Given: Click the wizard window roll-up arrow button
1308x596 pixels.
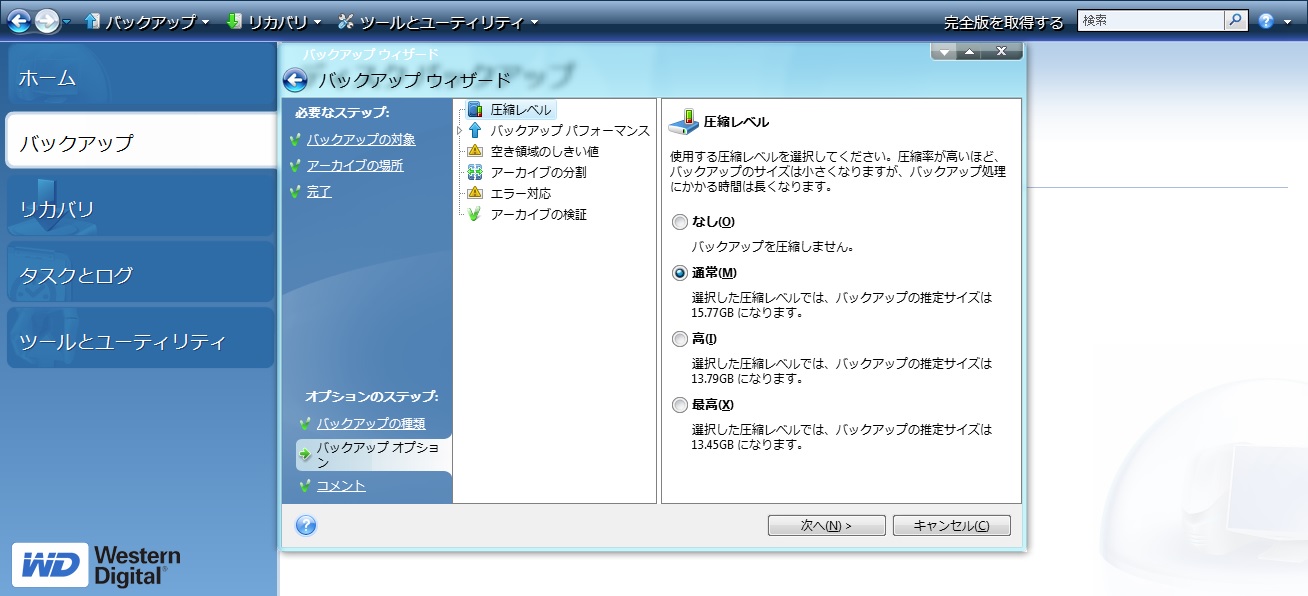Looking at the screenshot, I should pyautogui.click(x=970, y=51).
